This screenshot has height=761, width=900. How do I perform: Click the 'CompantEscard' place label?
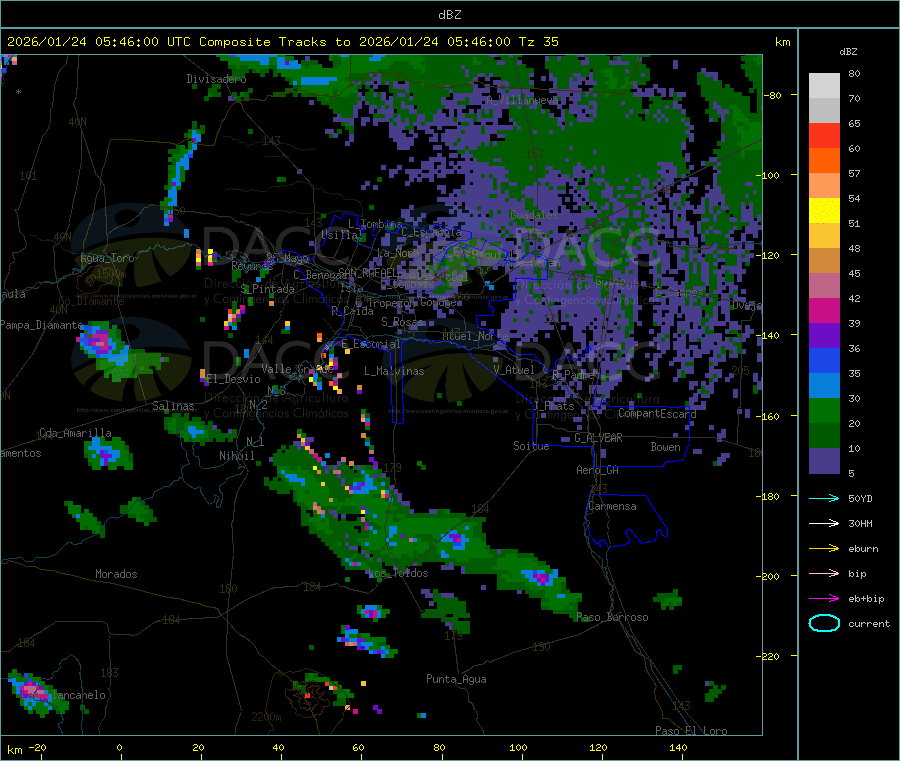tap(657, 414)
